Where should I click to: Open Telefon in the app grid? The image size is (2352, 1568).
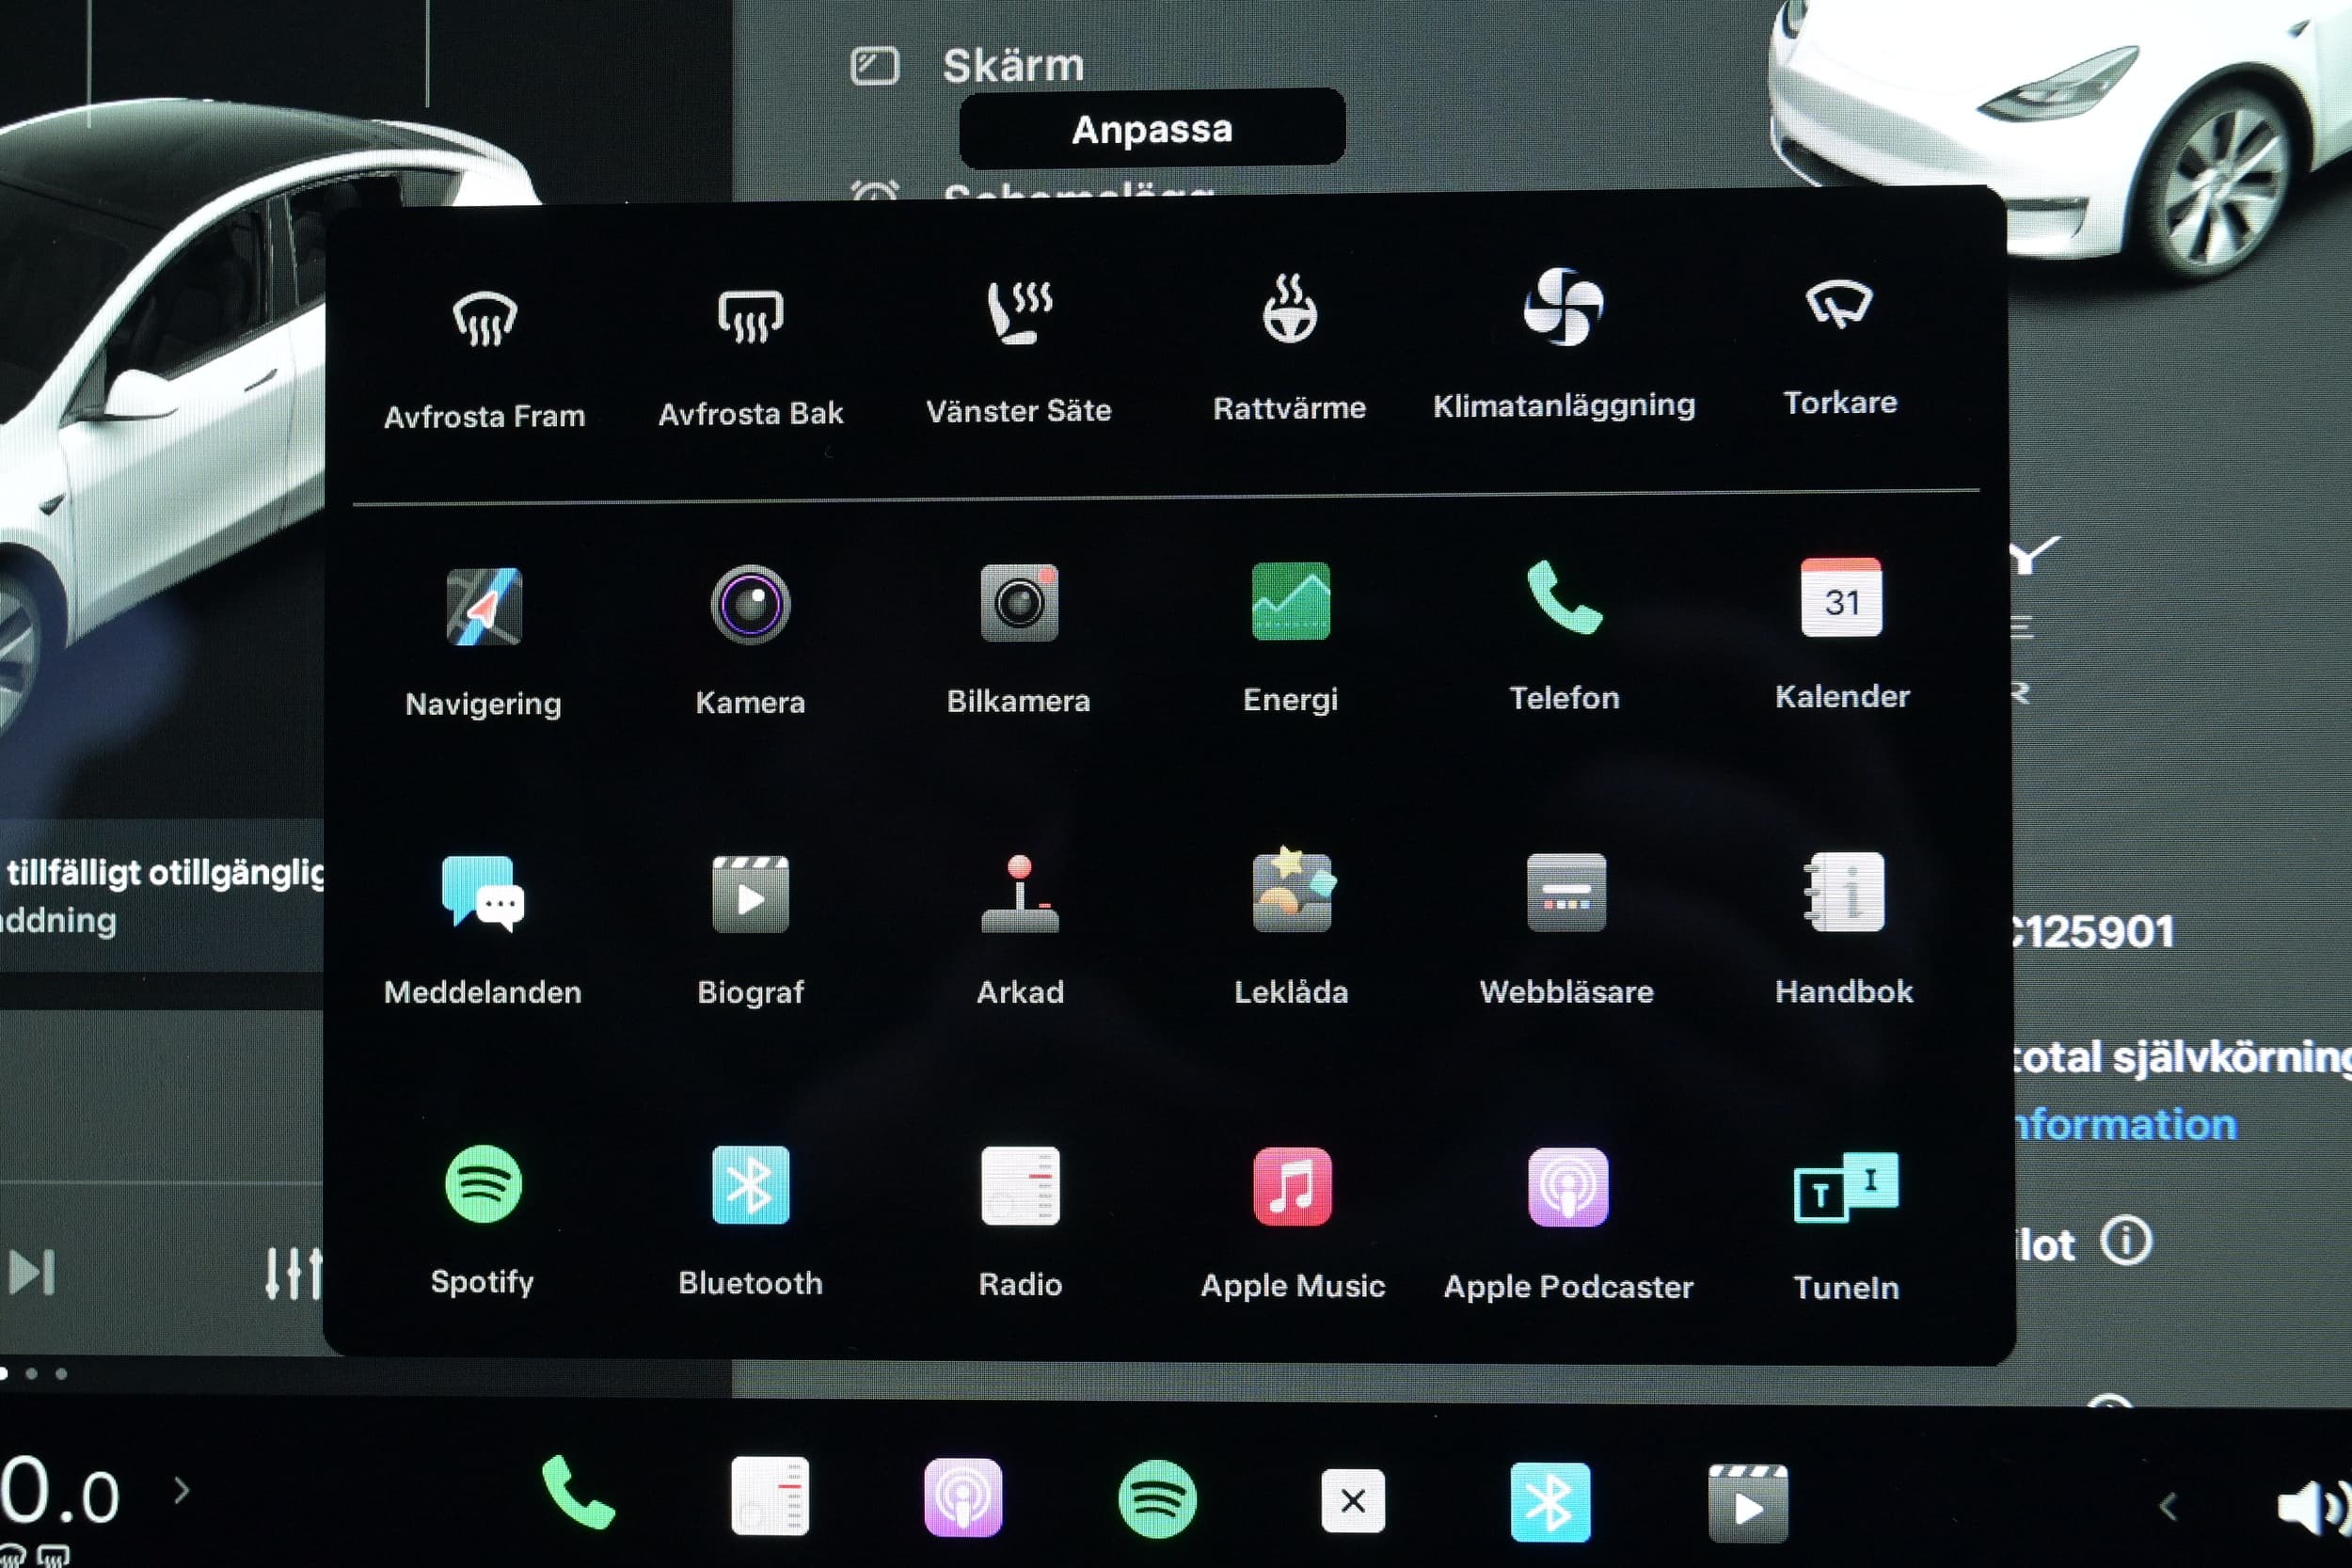[1564, 636]
